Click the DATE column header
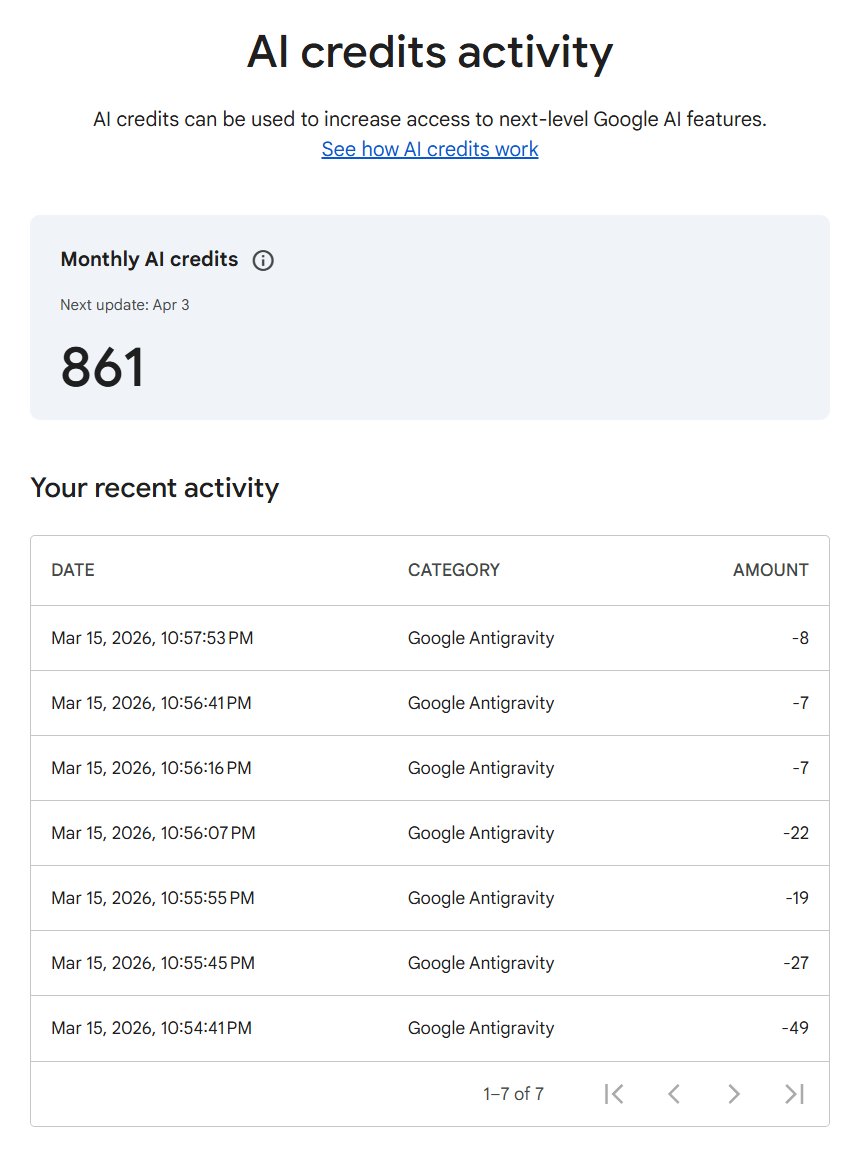 click(x=73, y=570)
